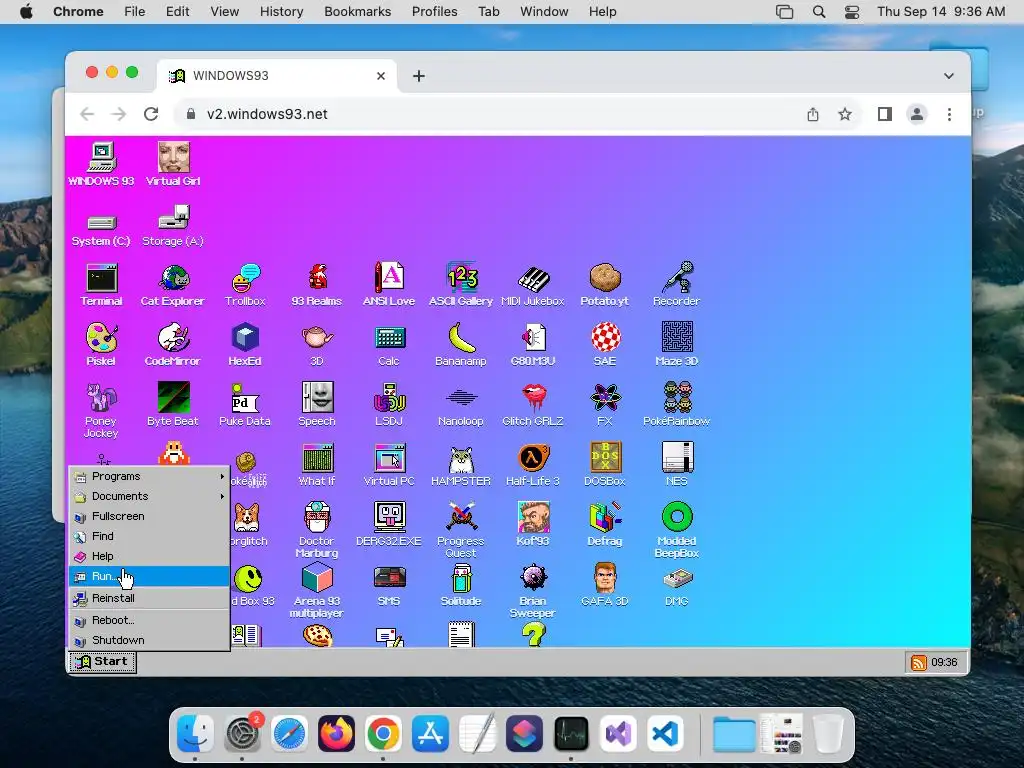Open the tab search chevron
The width and height of the screenshot is (1024, 768).
click(x=948, y=76)
